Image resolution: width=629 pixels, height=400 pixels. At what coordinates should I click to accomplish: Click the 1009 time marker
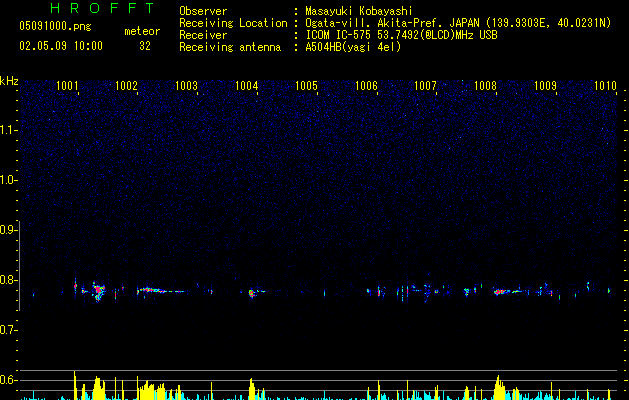pos(546,86)
